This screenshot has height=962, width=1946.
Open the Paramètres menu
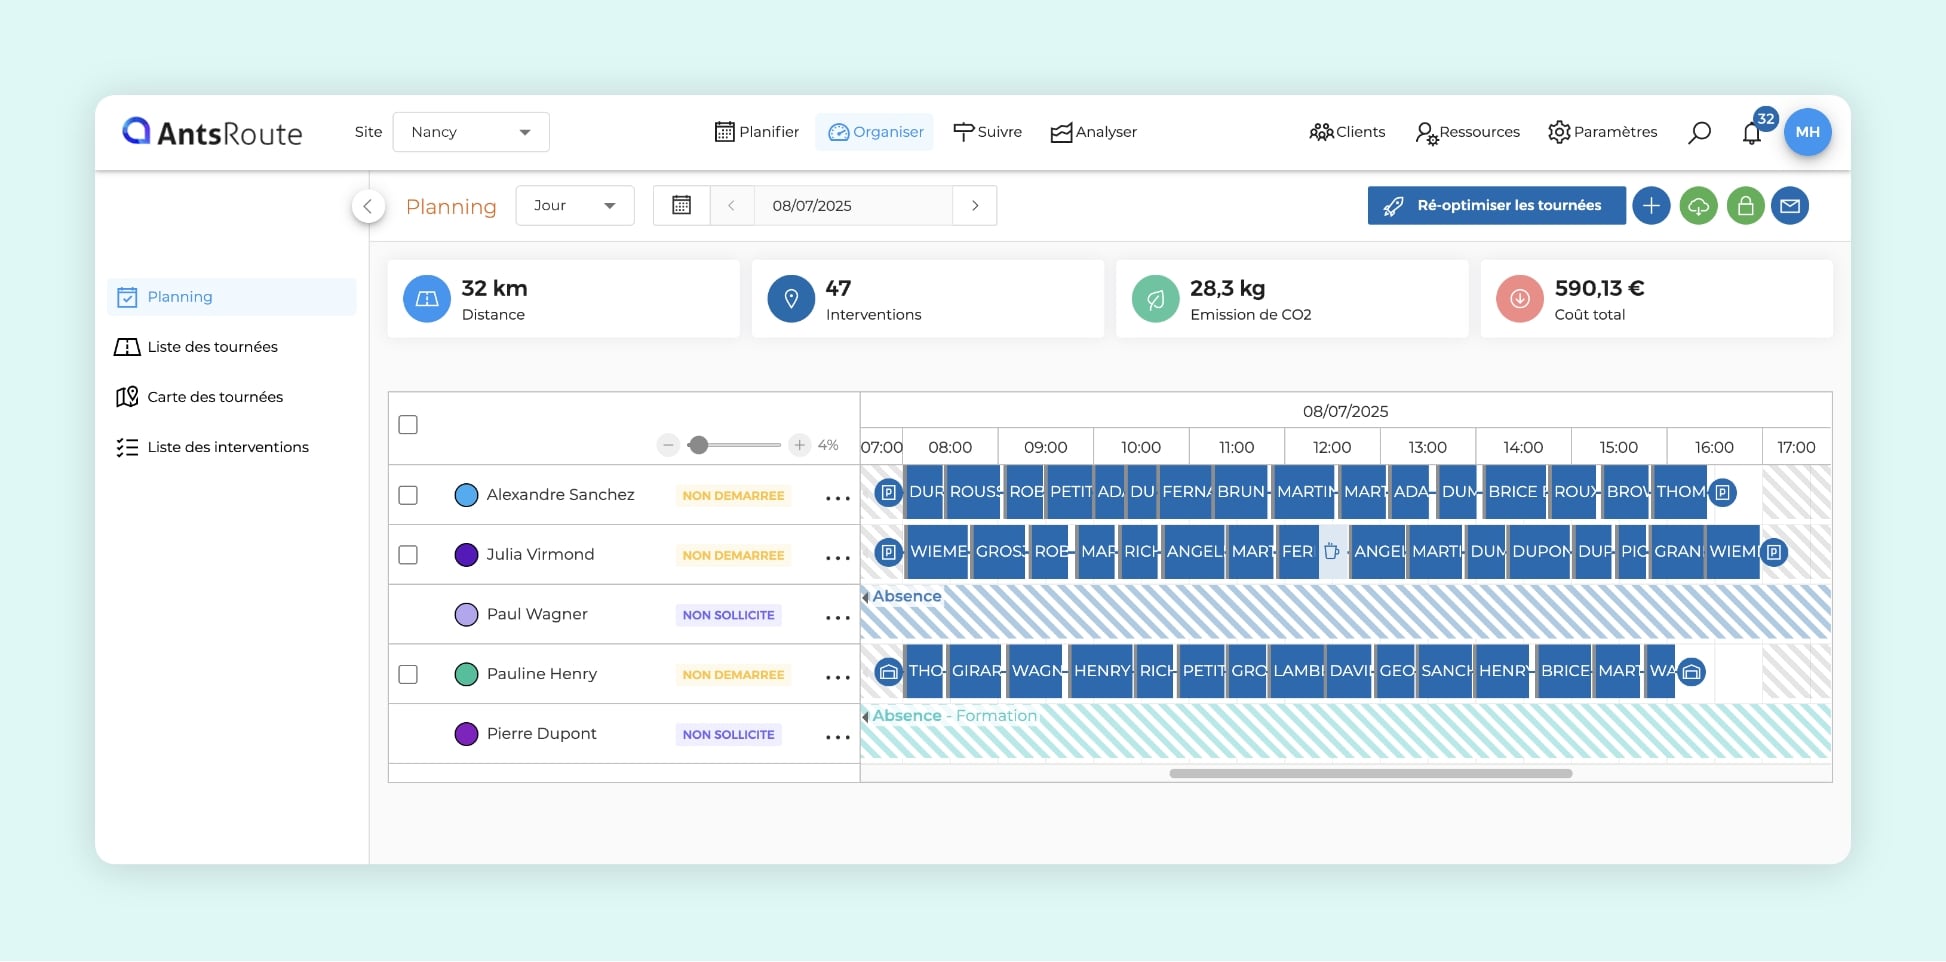pyautogui.click(x=1603, y=132)
